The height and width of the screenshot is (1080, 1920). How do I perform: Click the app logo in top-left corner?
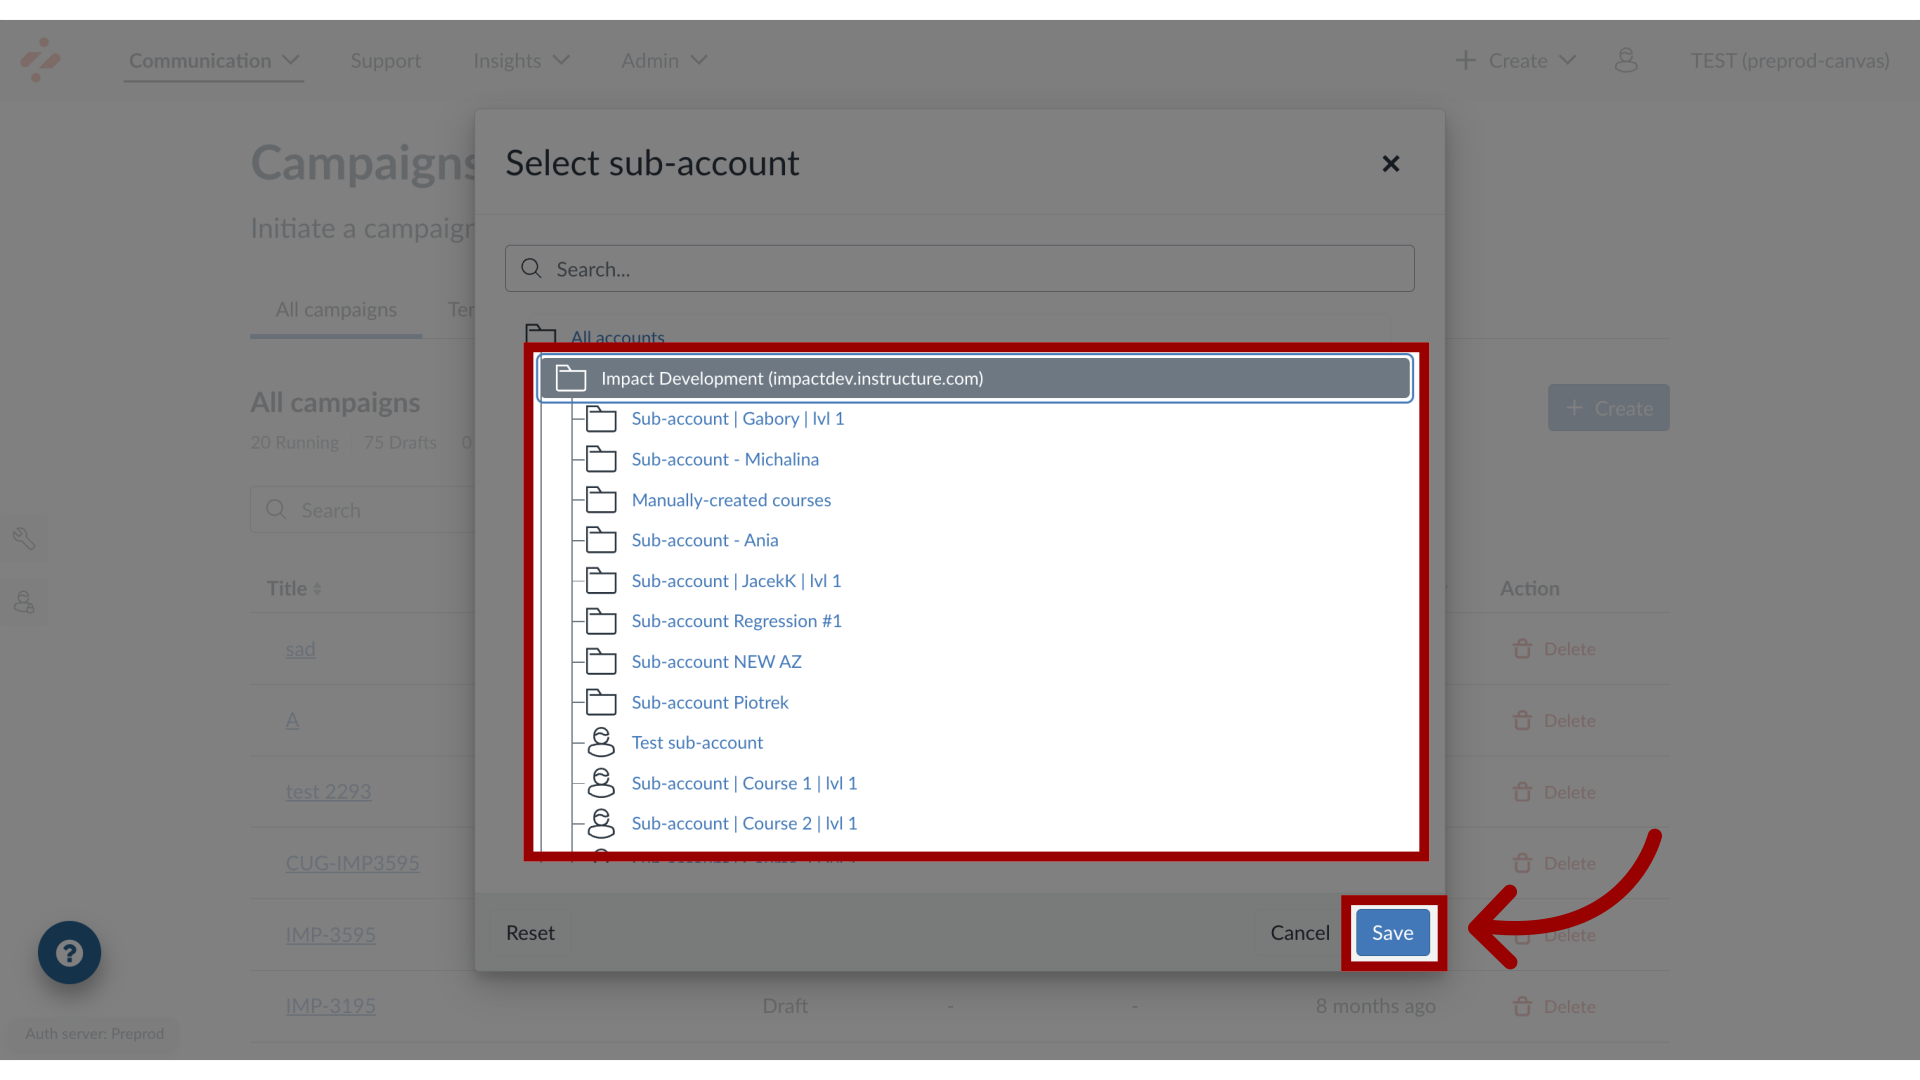(40, 60)
